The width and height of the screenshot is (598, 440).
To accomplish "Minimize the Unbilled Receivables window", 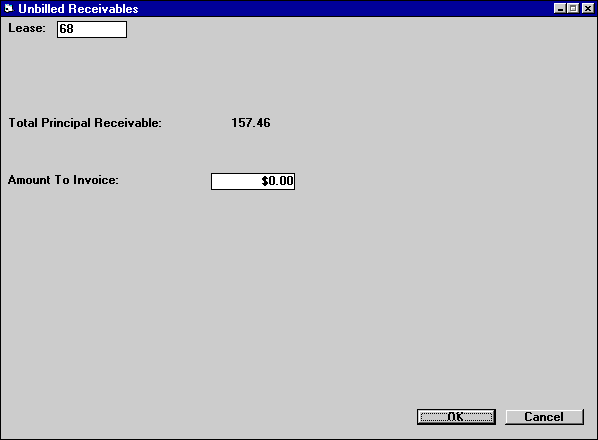I will (x=559, y=8).
